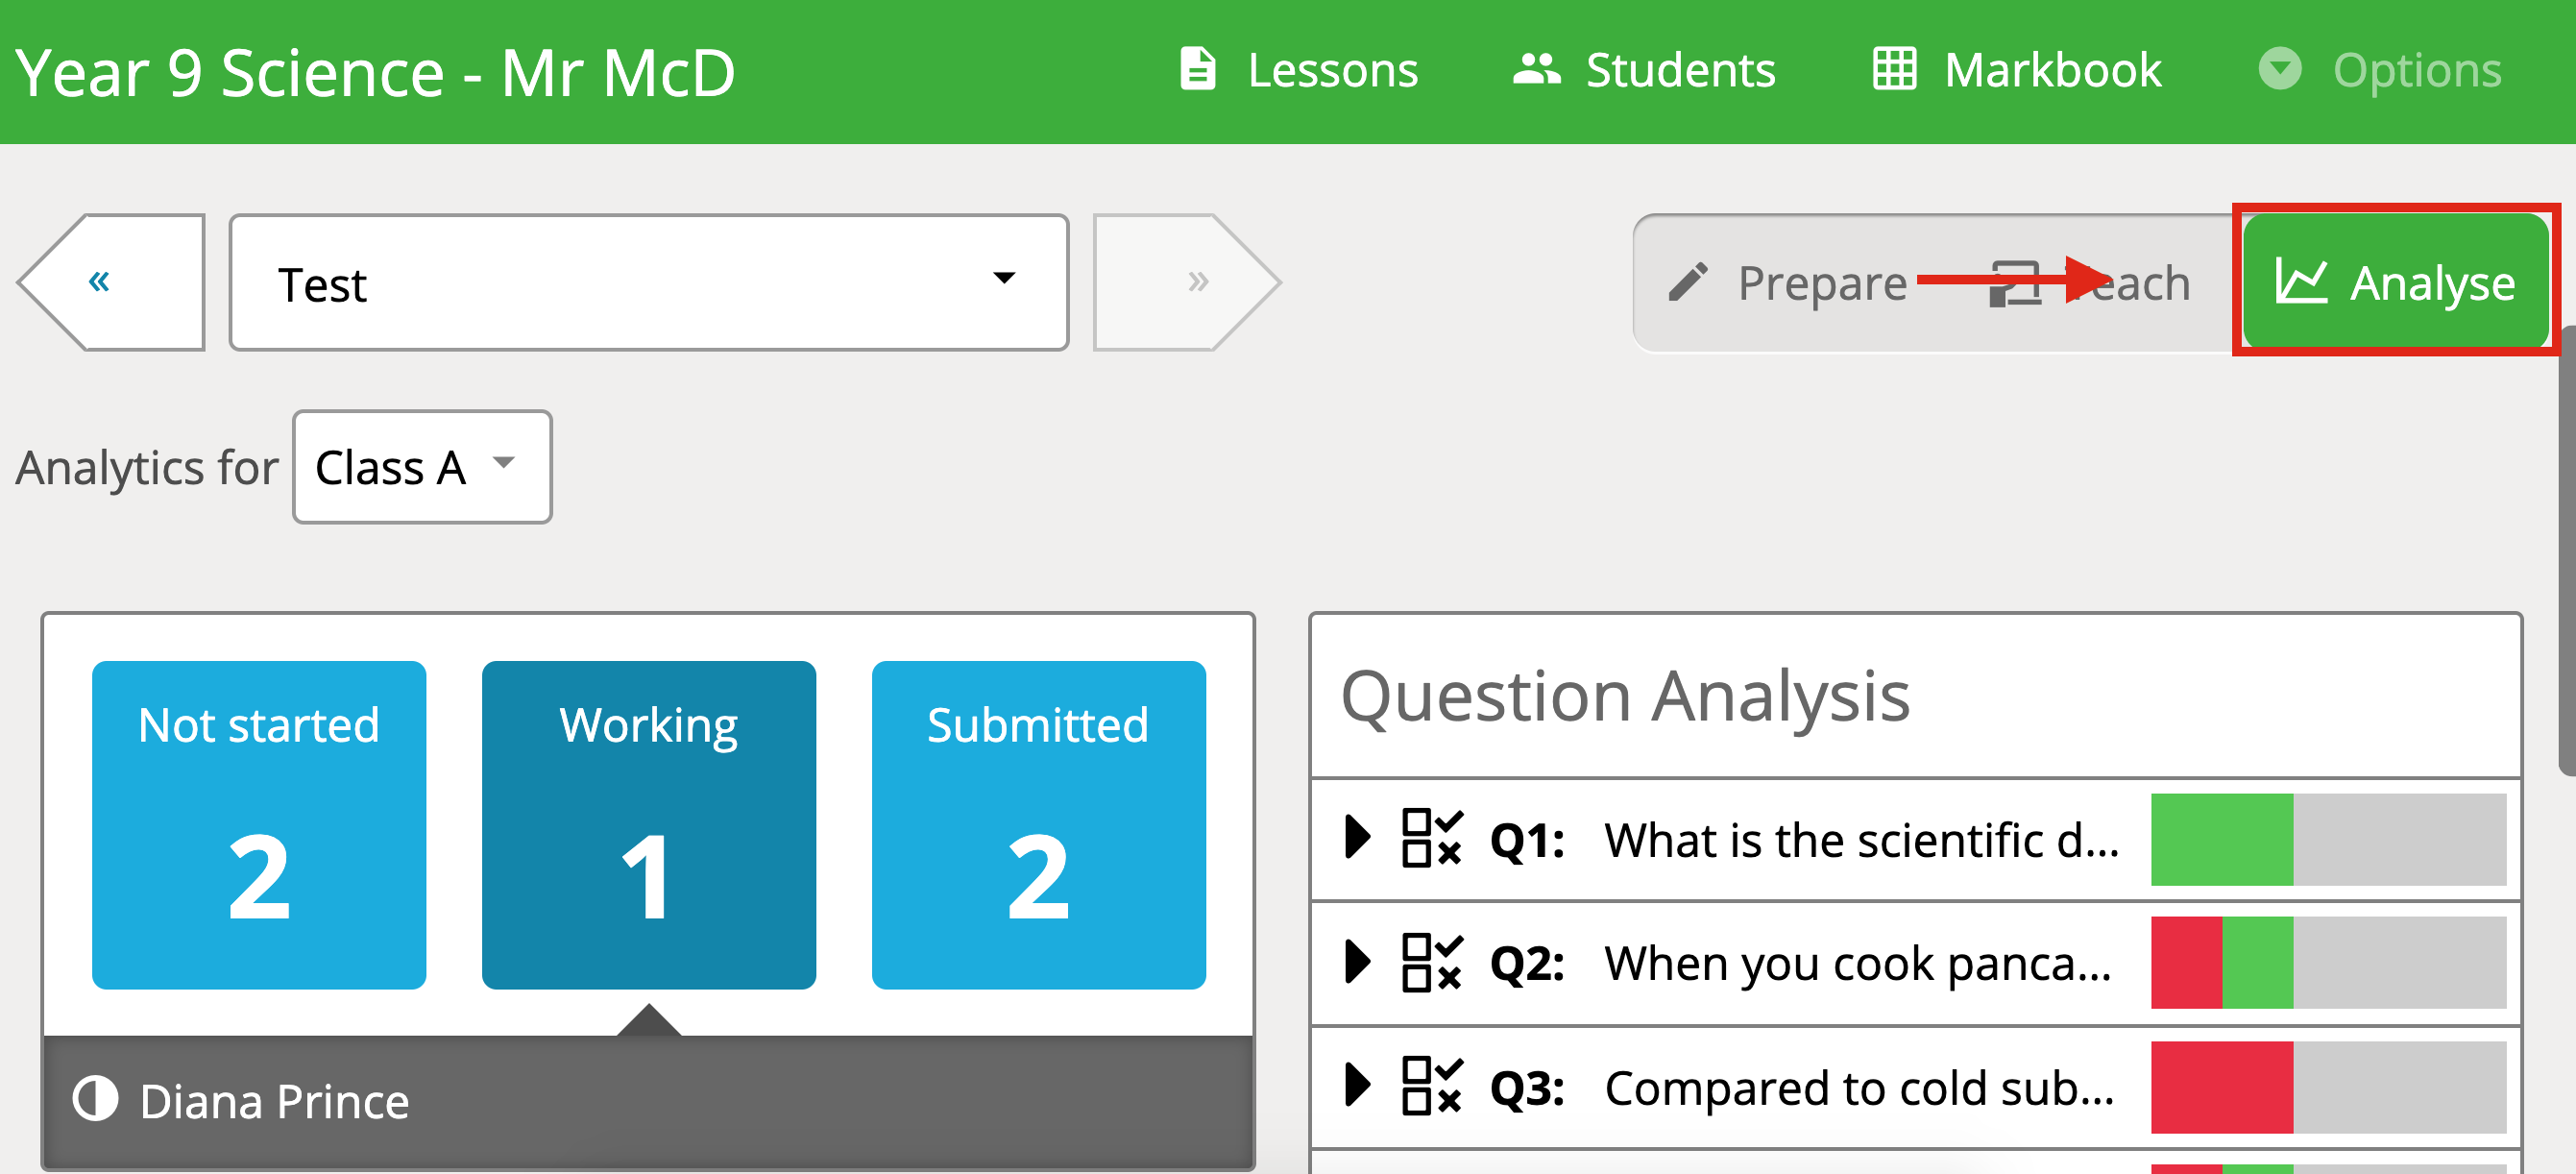Click Q1 multiple-choice type icon

[x=1432, y=838]
